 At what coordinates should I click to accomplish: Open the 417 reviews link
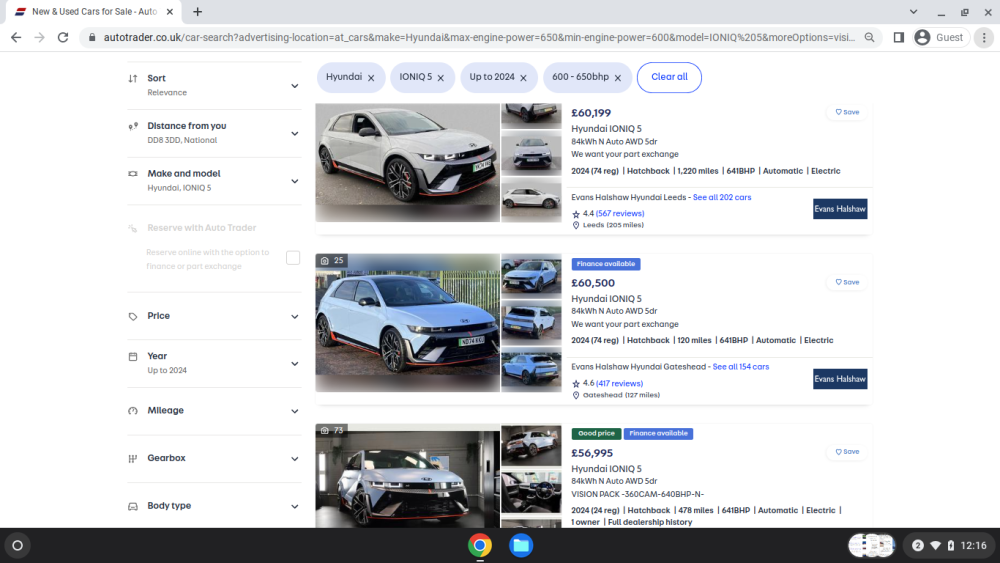tap(619, 383)
